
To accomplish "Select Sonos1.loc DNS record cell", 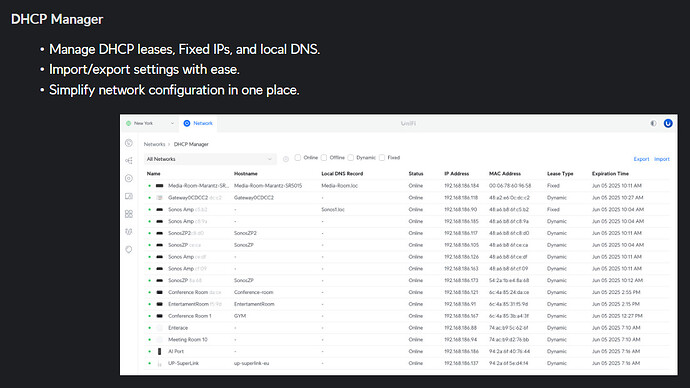I will pos(333,209).
